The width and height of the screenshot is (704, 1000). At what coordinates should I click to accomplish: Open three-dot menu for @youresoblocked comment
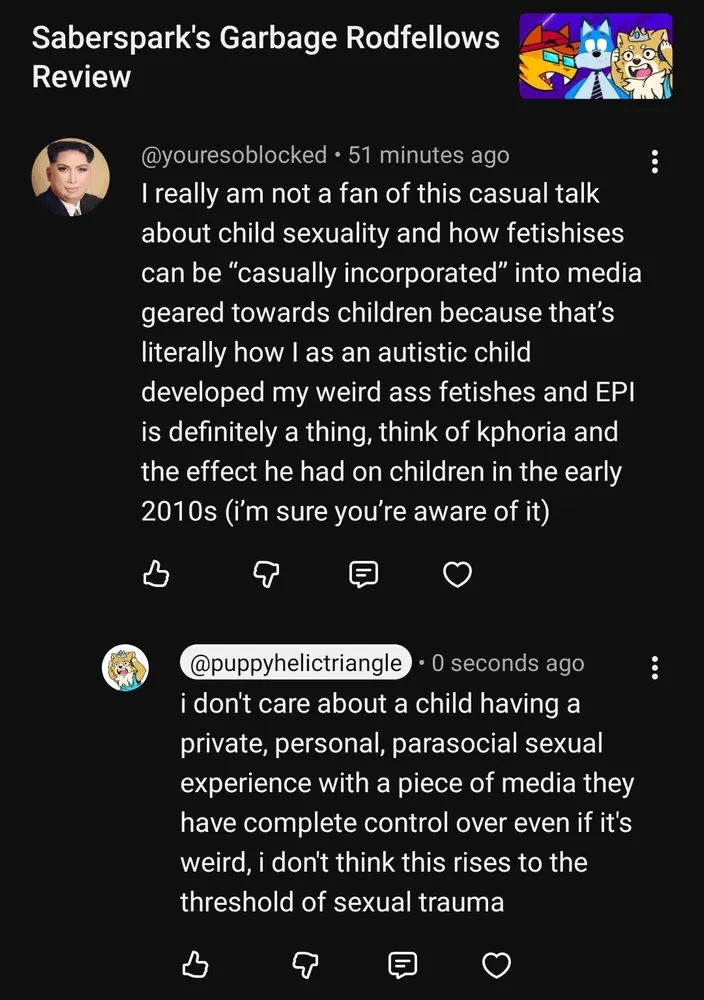(x=654, y=160)
